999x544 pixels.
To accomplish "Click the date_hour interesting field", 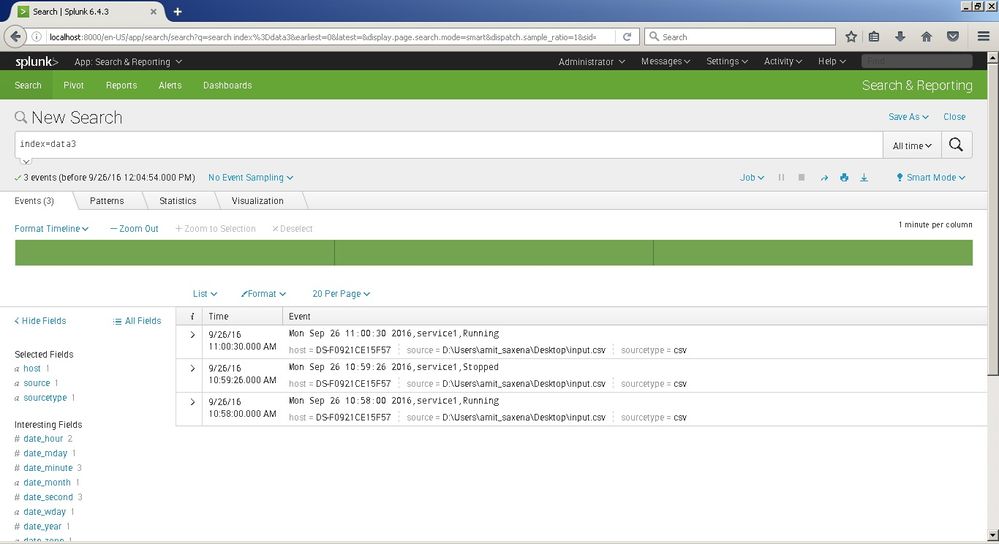I will coord(43,439).
